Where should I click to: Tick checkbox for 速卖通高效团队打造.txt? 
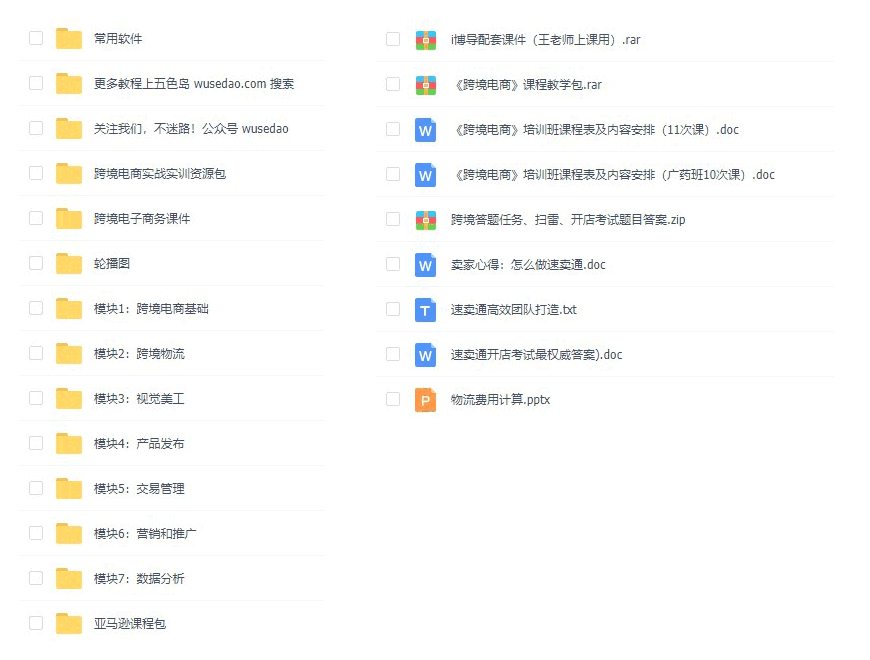[x=393, y=309]
